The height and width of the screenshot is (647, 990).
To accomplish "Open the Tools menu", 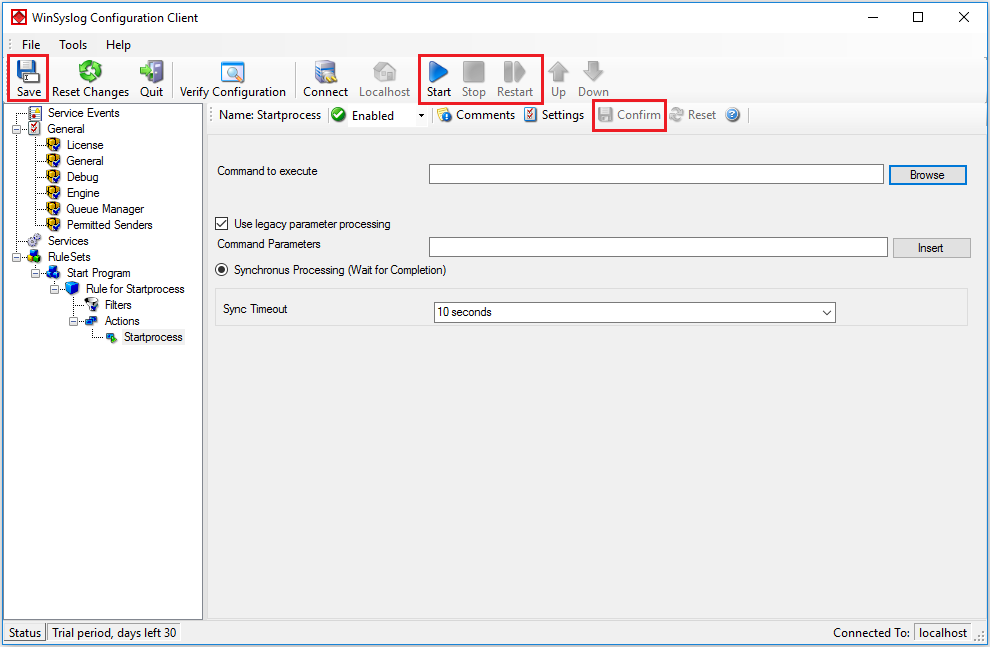I will (x=73, y=45).
